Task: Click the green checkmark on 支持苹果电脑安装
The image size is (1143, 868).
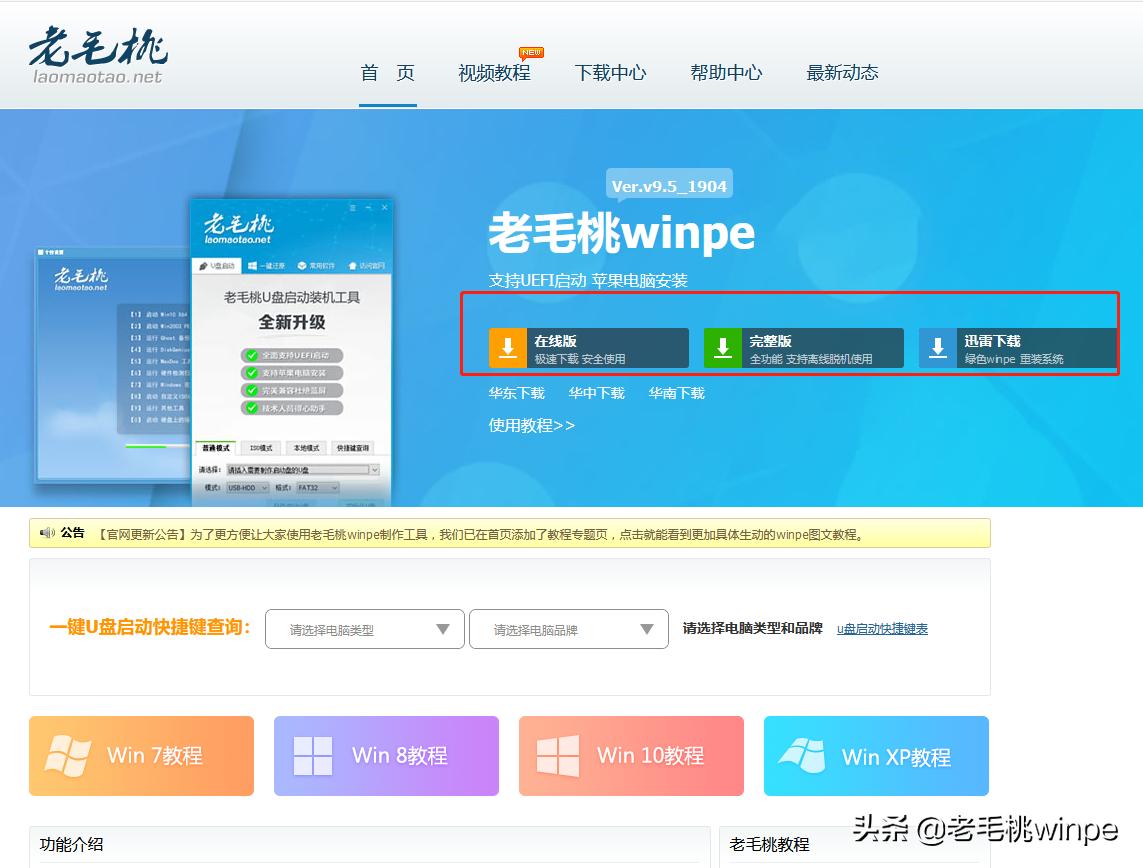Action: click(x=251, y=372)
